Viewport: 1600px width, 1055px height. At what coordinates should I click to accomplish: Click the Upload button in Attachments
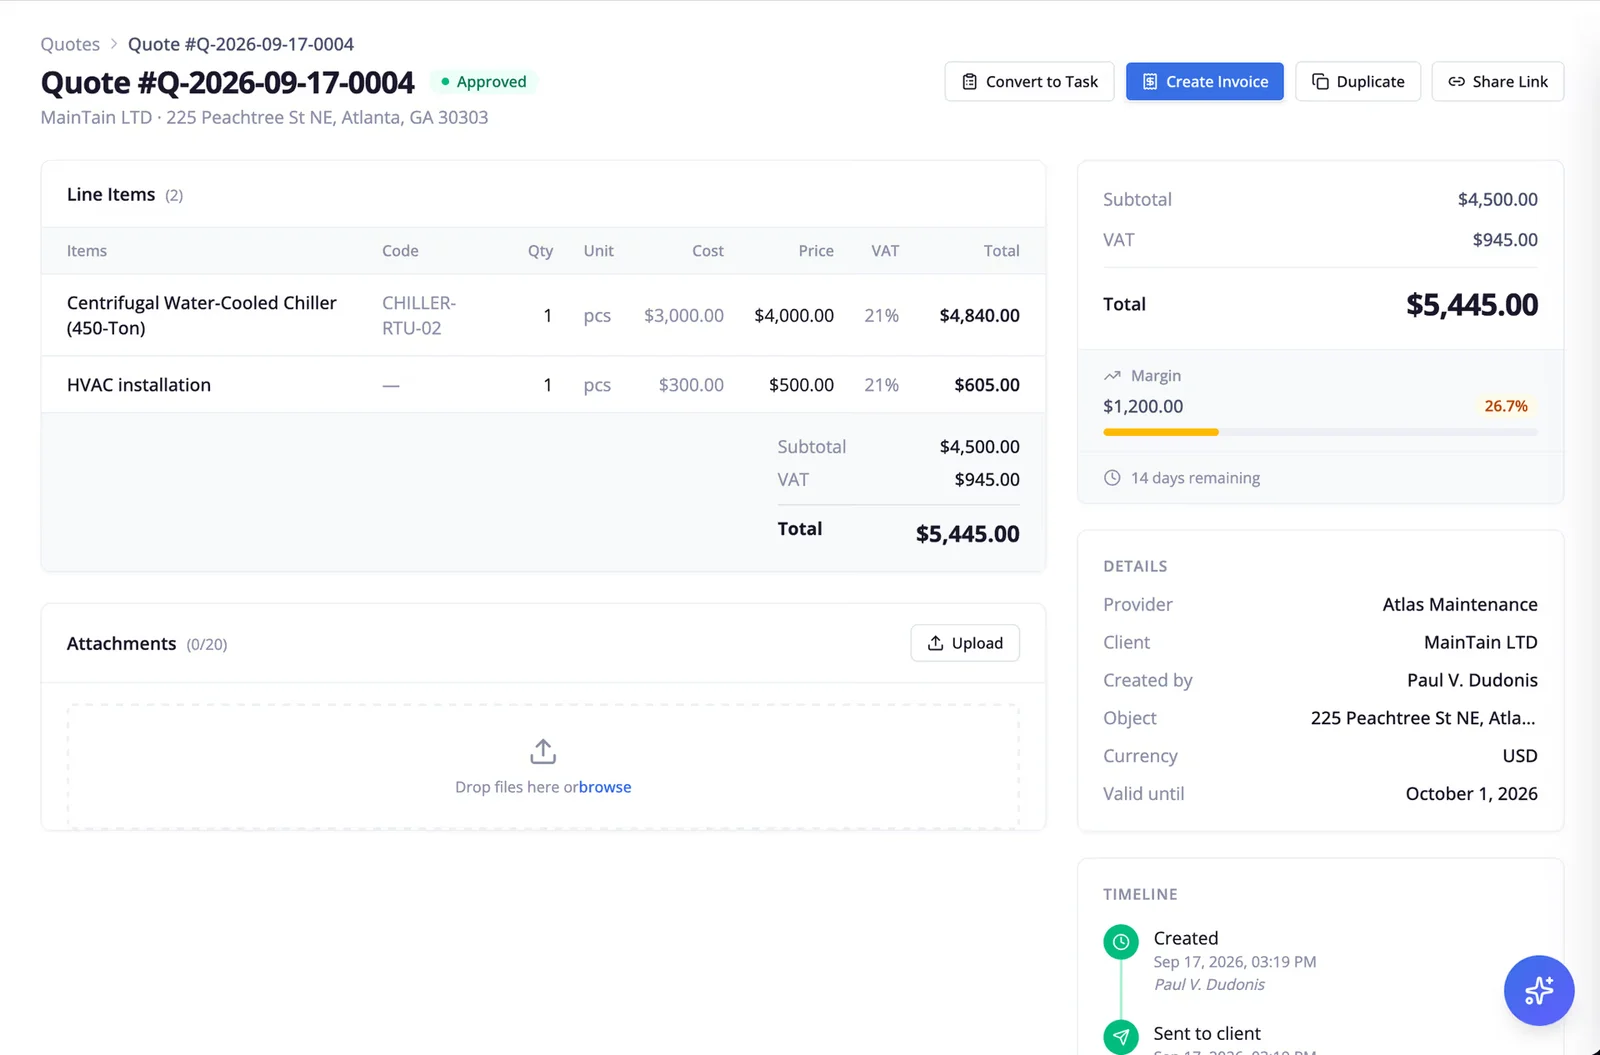[x=965, y=643]
